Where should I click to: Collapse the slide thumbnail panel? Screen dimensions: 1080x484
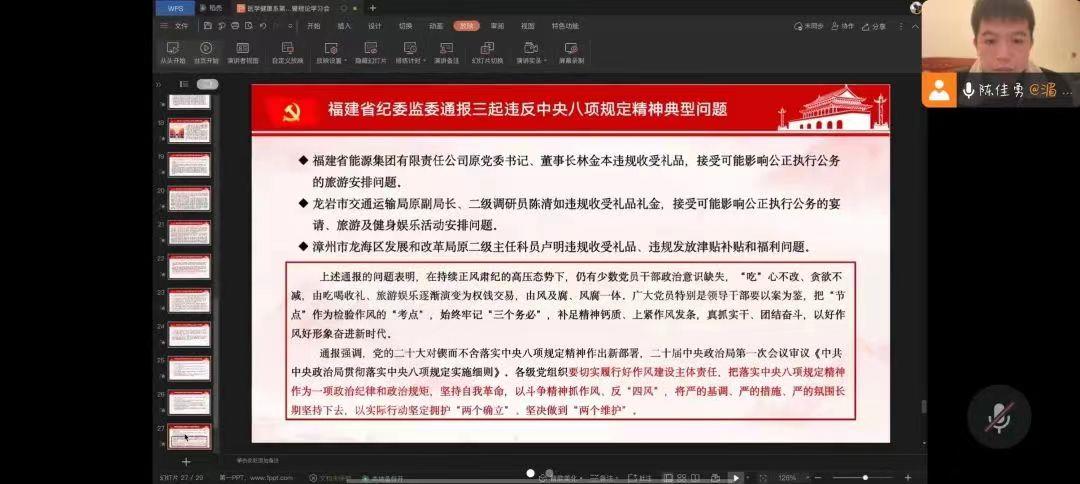(x=159, y=84)
